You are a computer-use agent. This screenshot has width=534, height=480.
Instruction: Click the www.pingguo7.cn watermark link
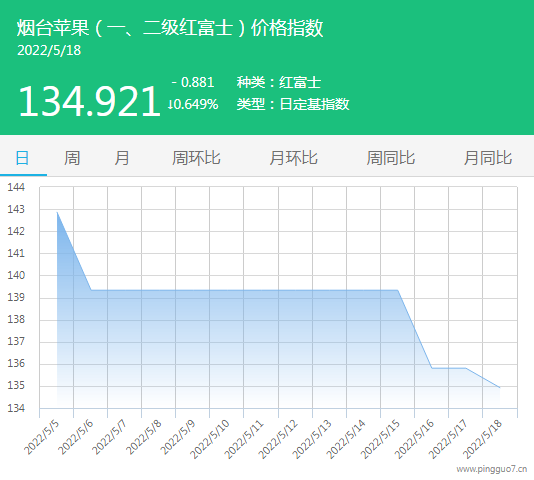492,469
